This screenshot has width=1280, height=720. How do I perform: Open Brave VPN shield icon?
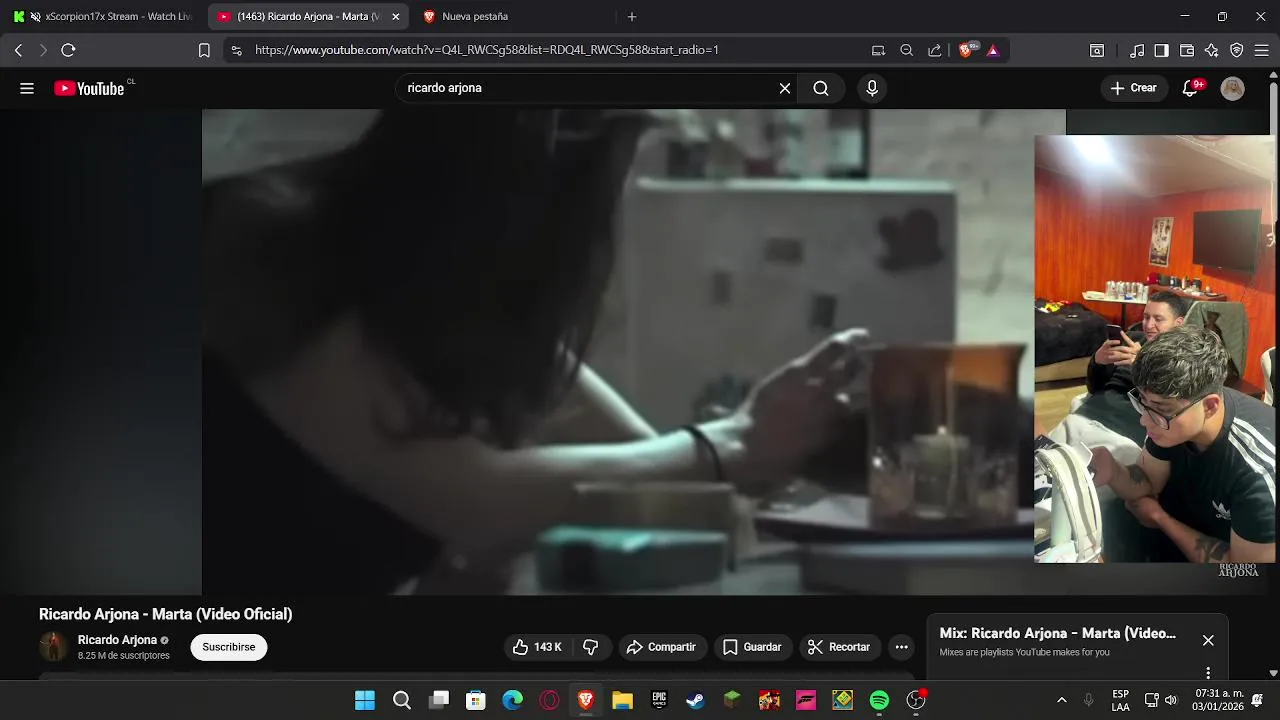point(1237,50)
